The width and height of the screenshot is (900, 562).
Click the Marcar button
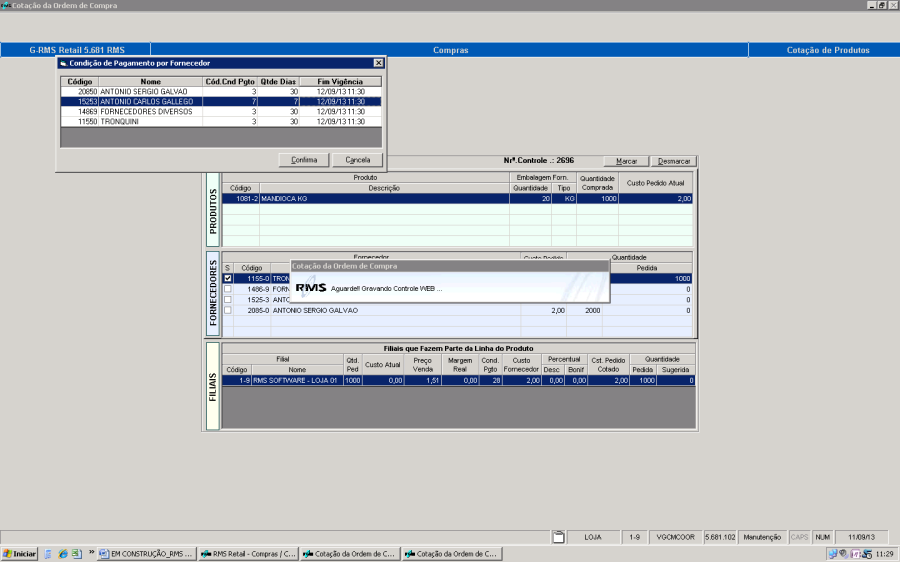pos(626,161)
